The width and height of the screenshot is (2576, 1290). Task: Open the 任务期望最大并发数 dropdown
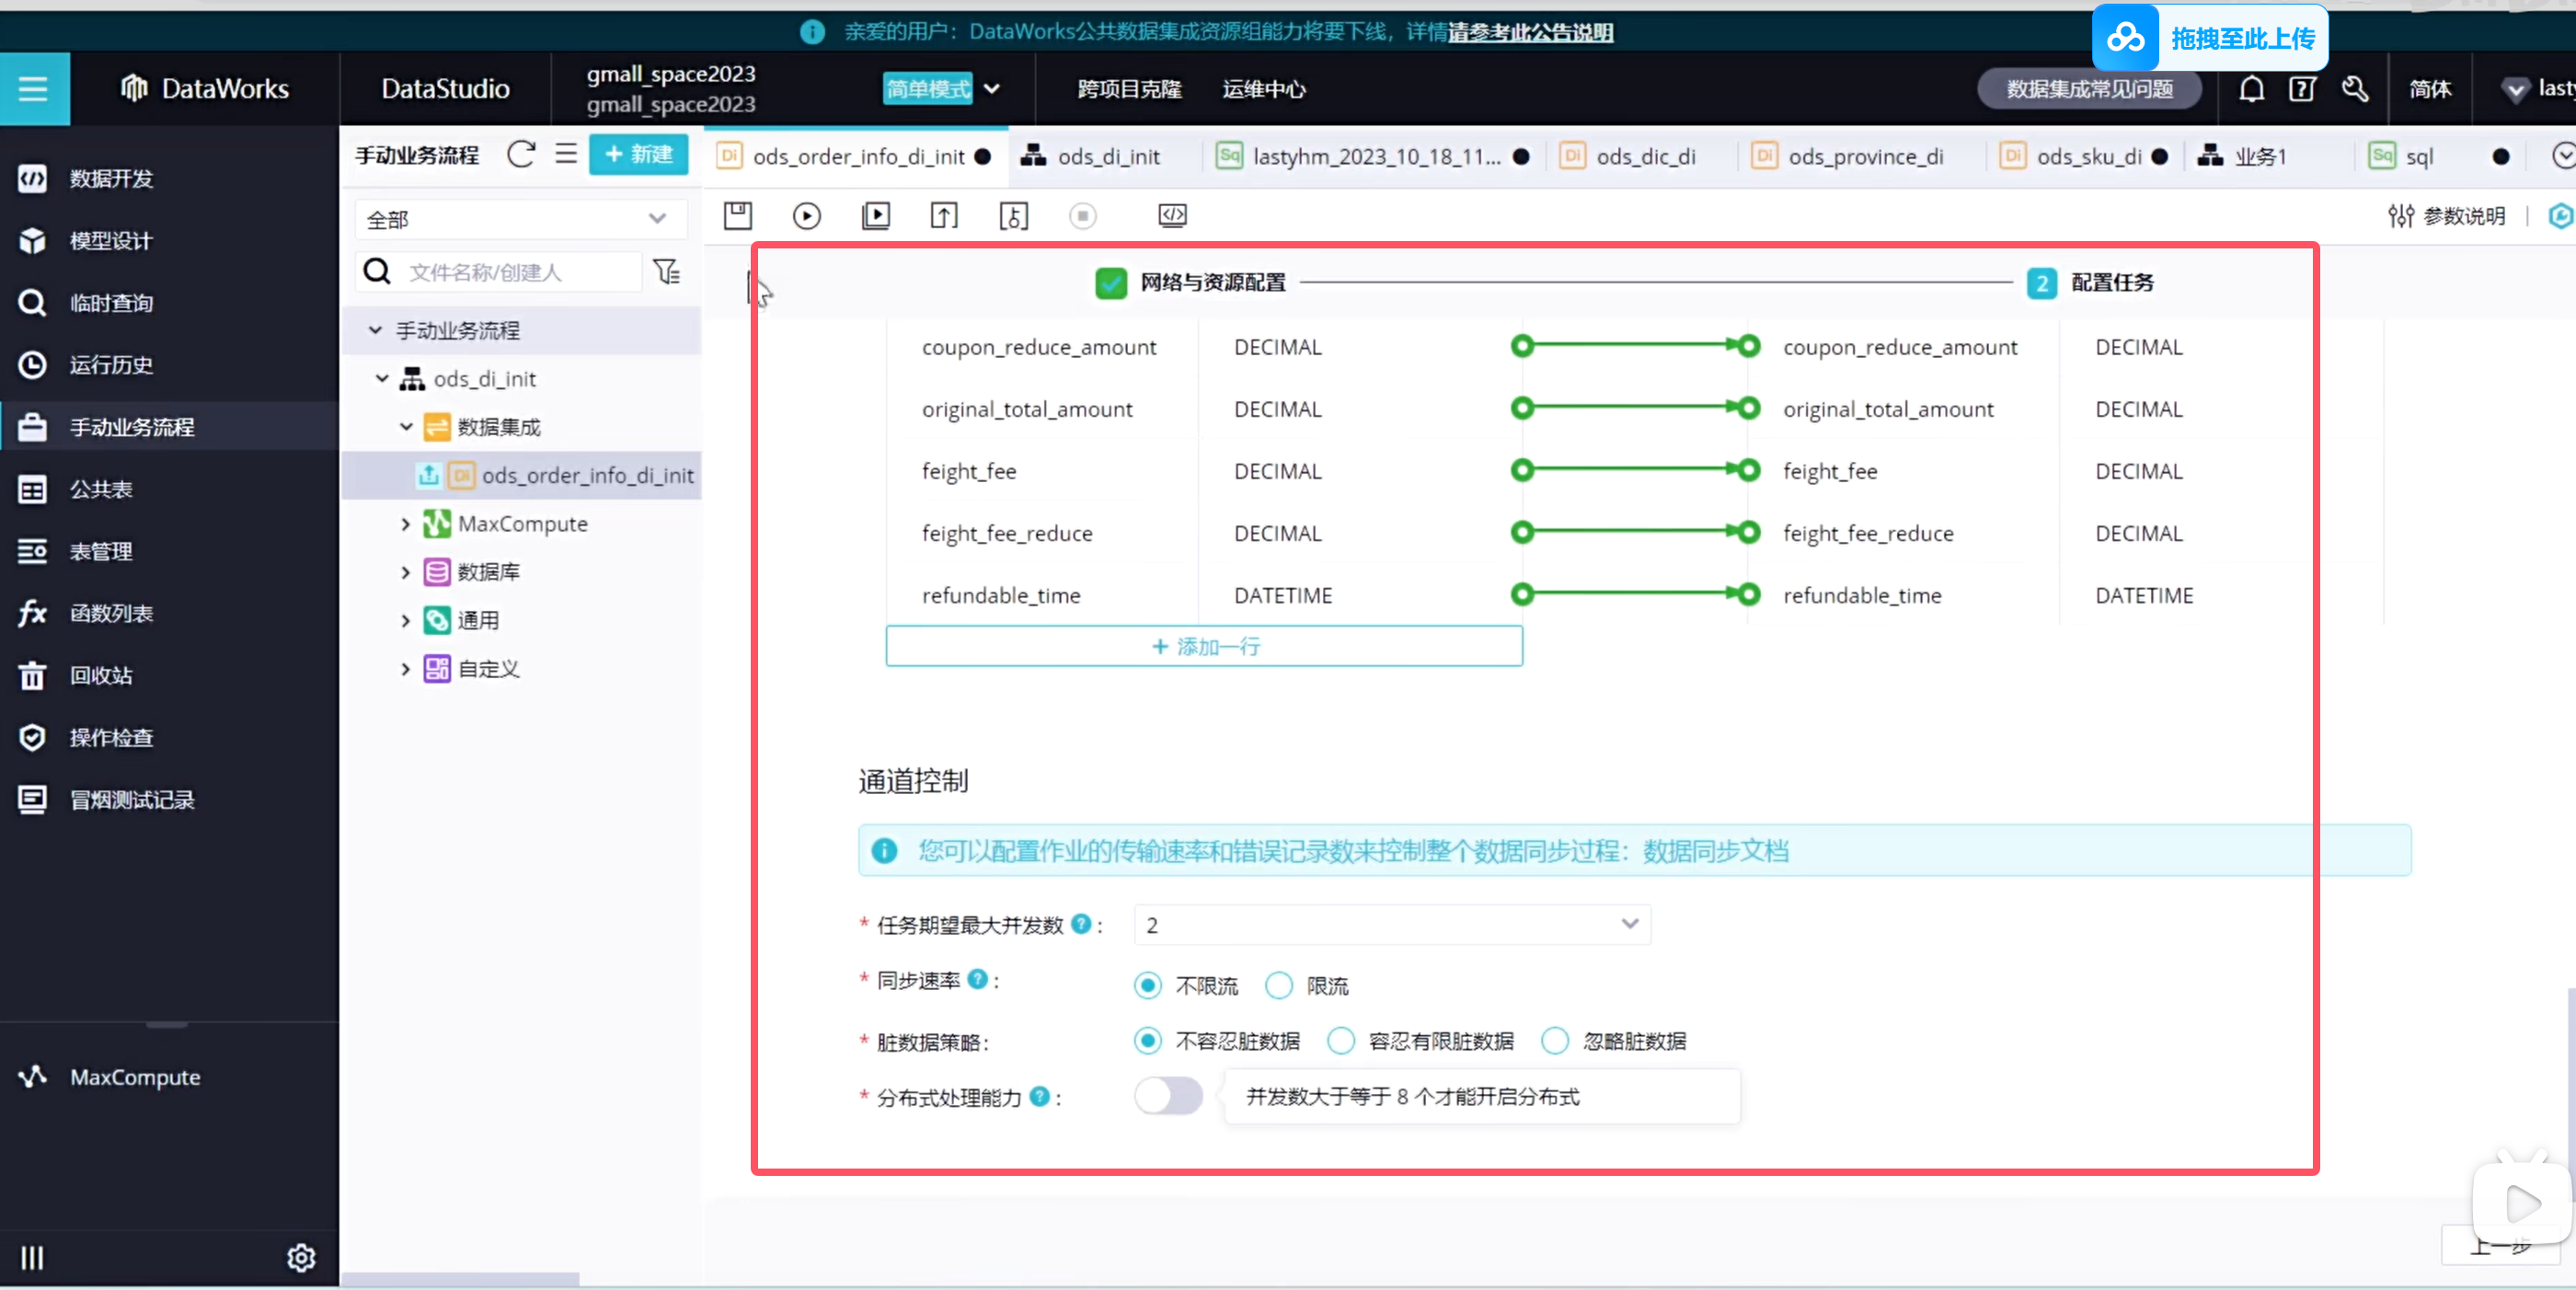click(1391, 925)
